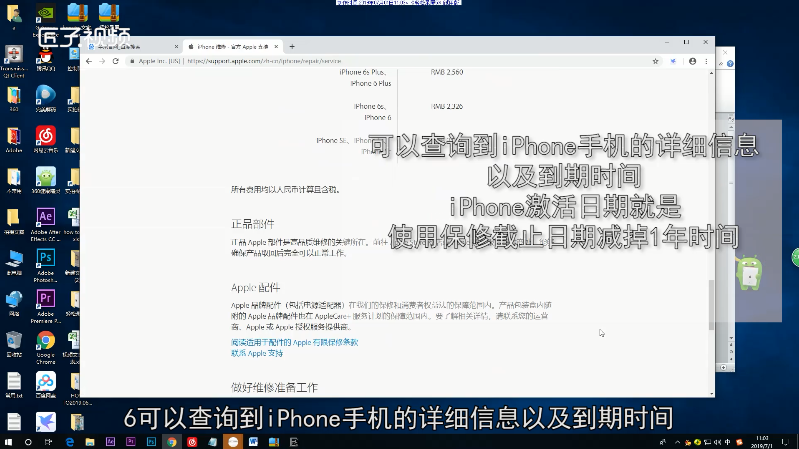This screenshot has width=799, height=449.
Task: Open Microsoft Edge from the taskbar
Action: pyautogui.click(x=67, y=441)
